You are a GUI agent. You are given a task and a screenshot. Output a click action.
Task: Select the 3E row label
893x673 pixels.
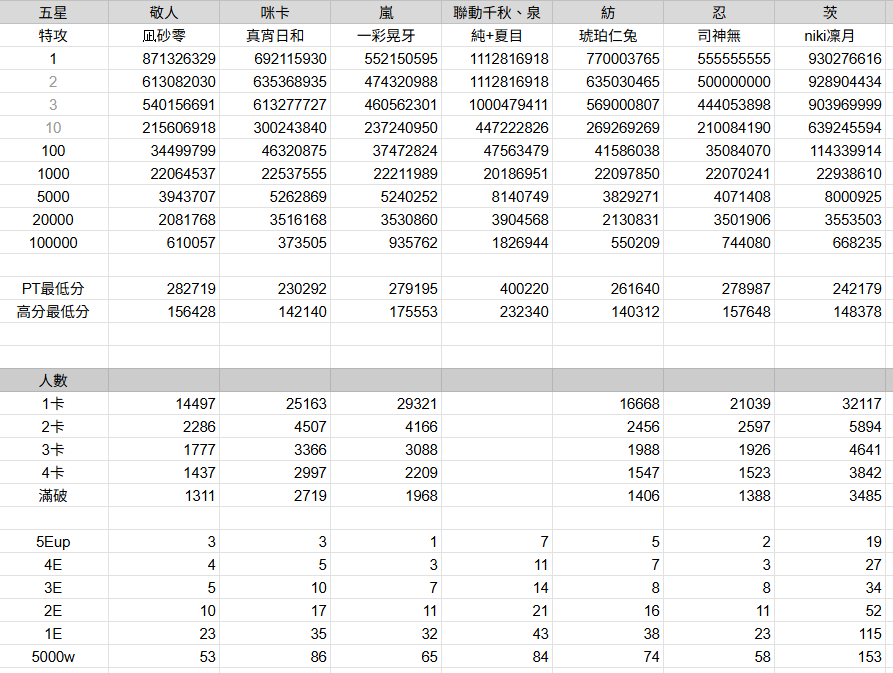coord(53,588)
